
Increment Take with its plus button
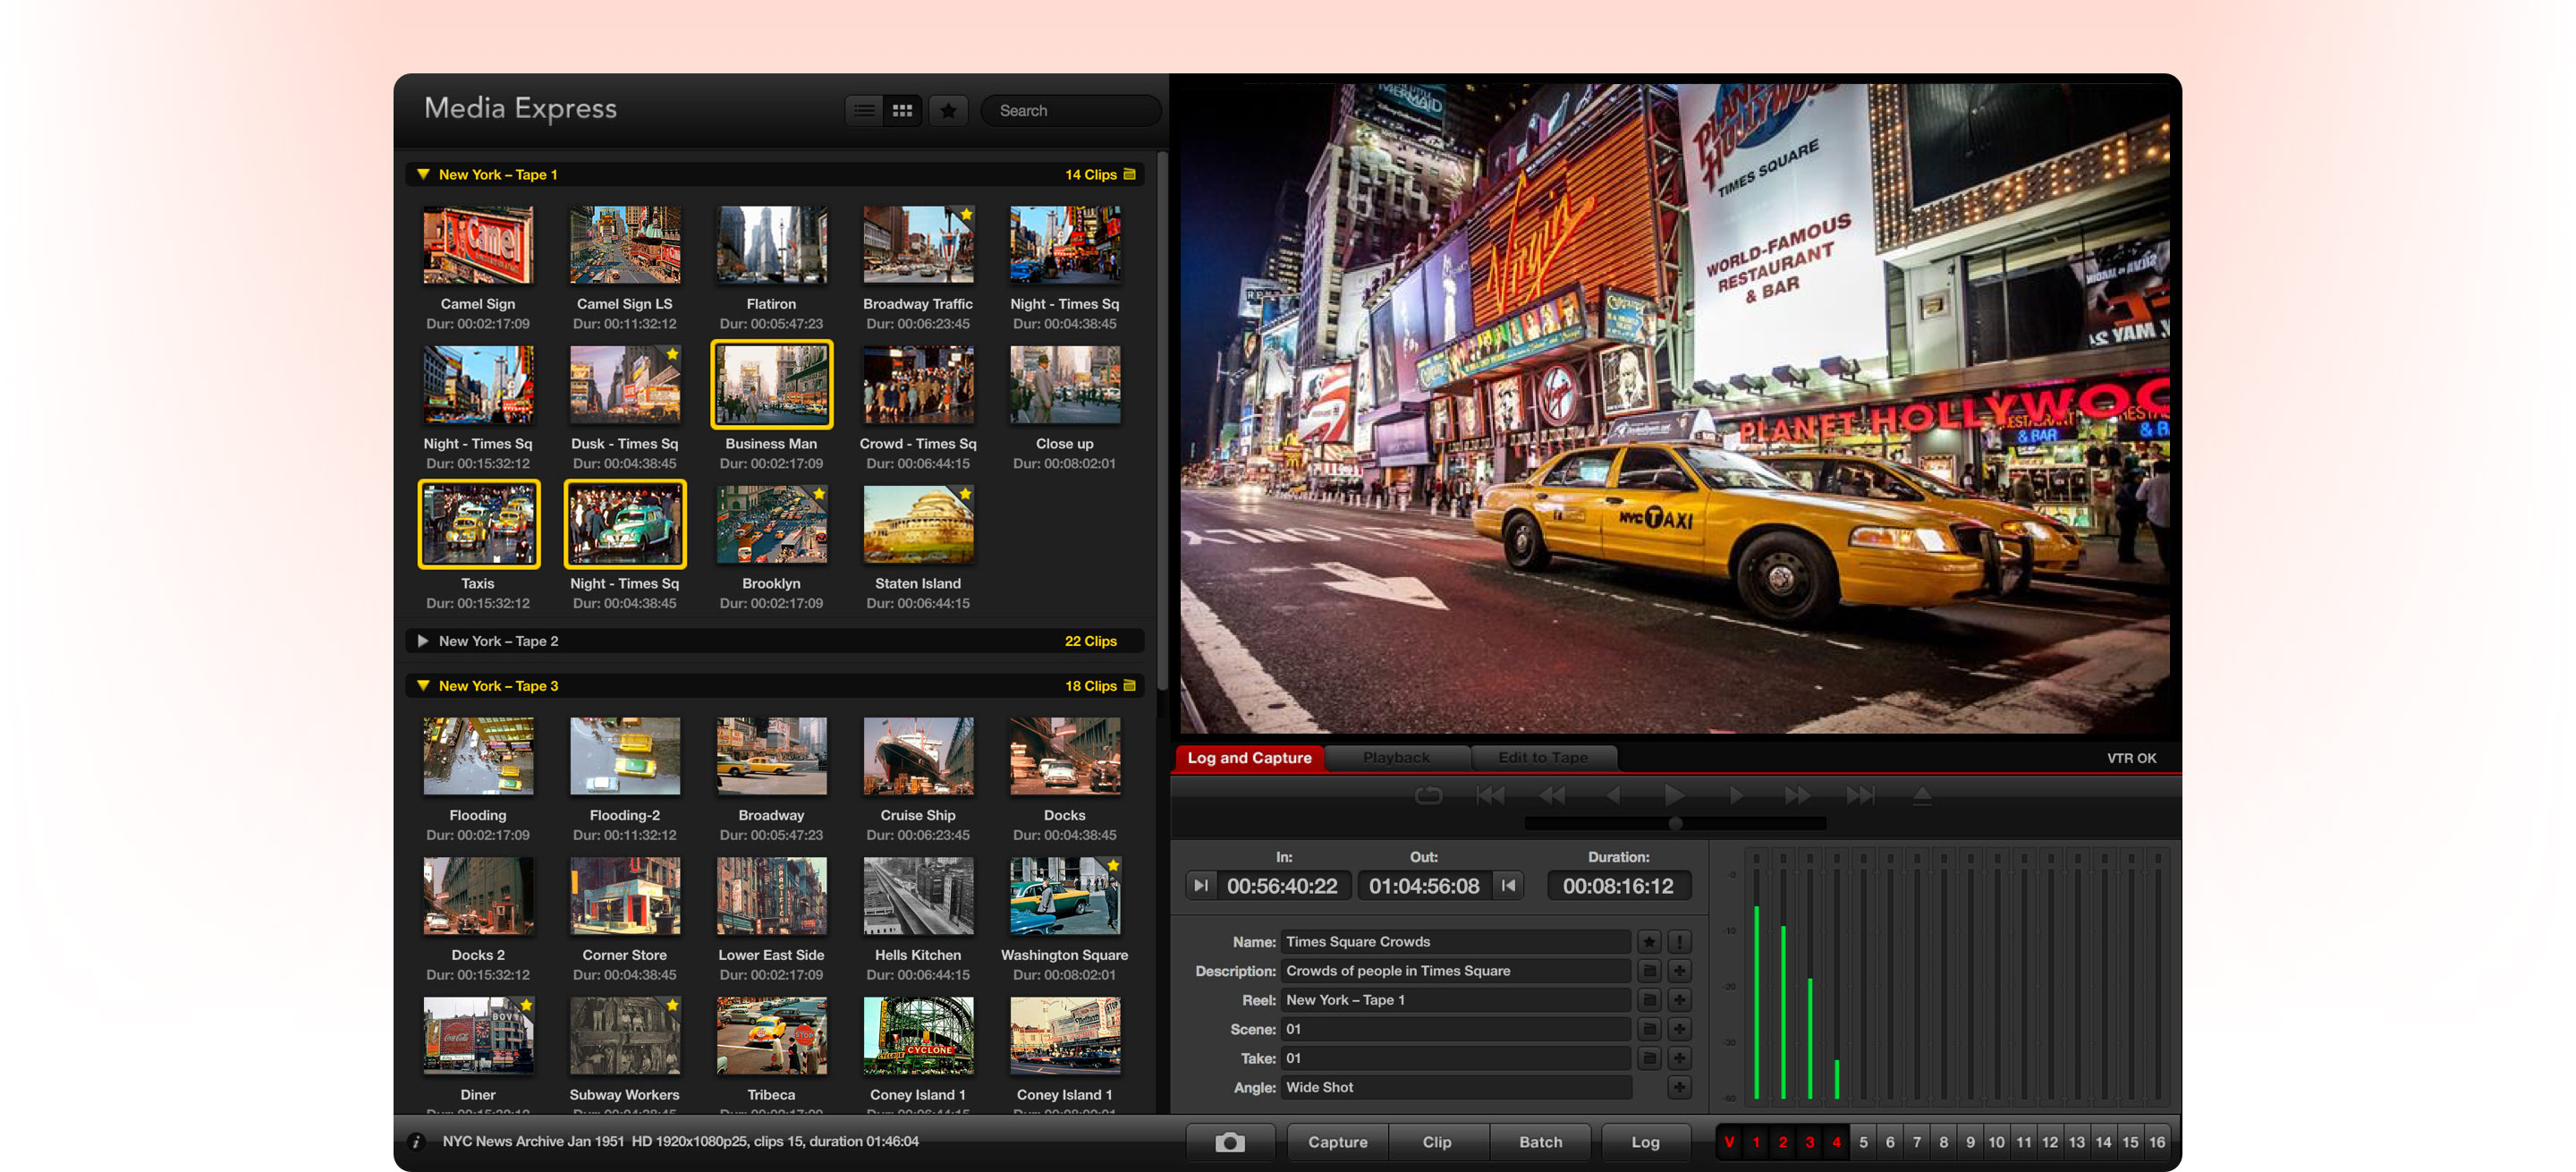pos(1679,1057)
